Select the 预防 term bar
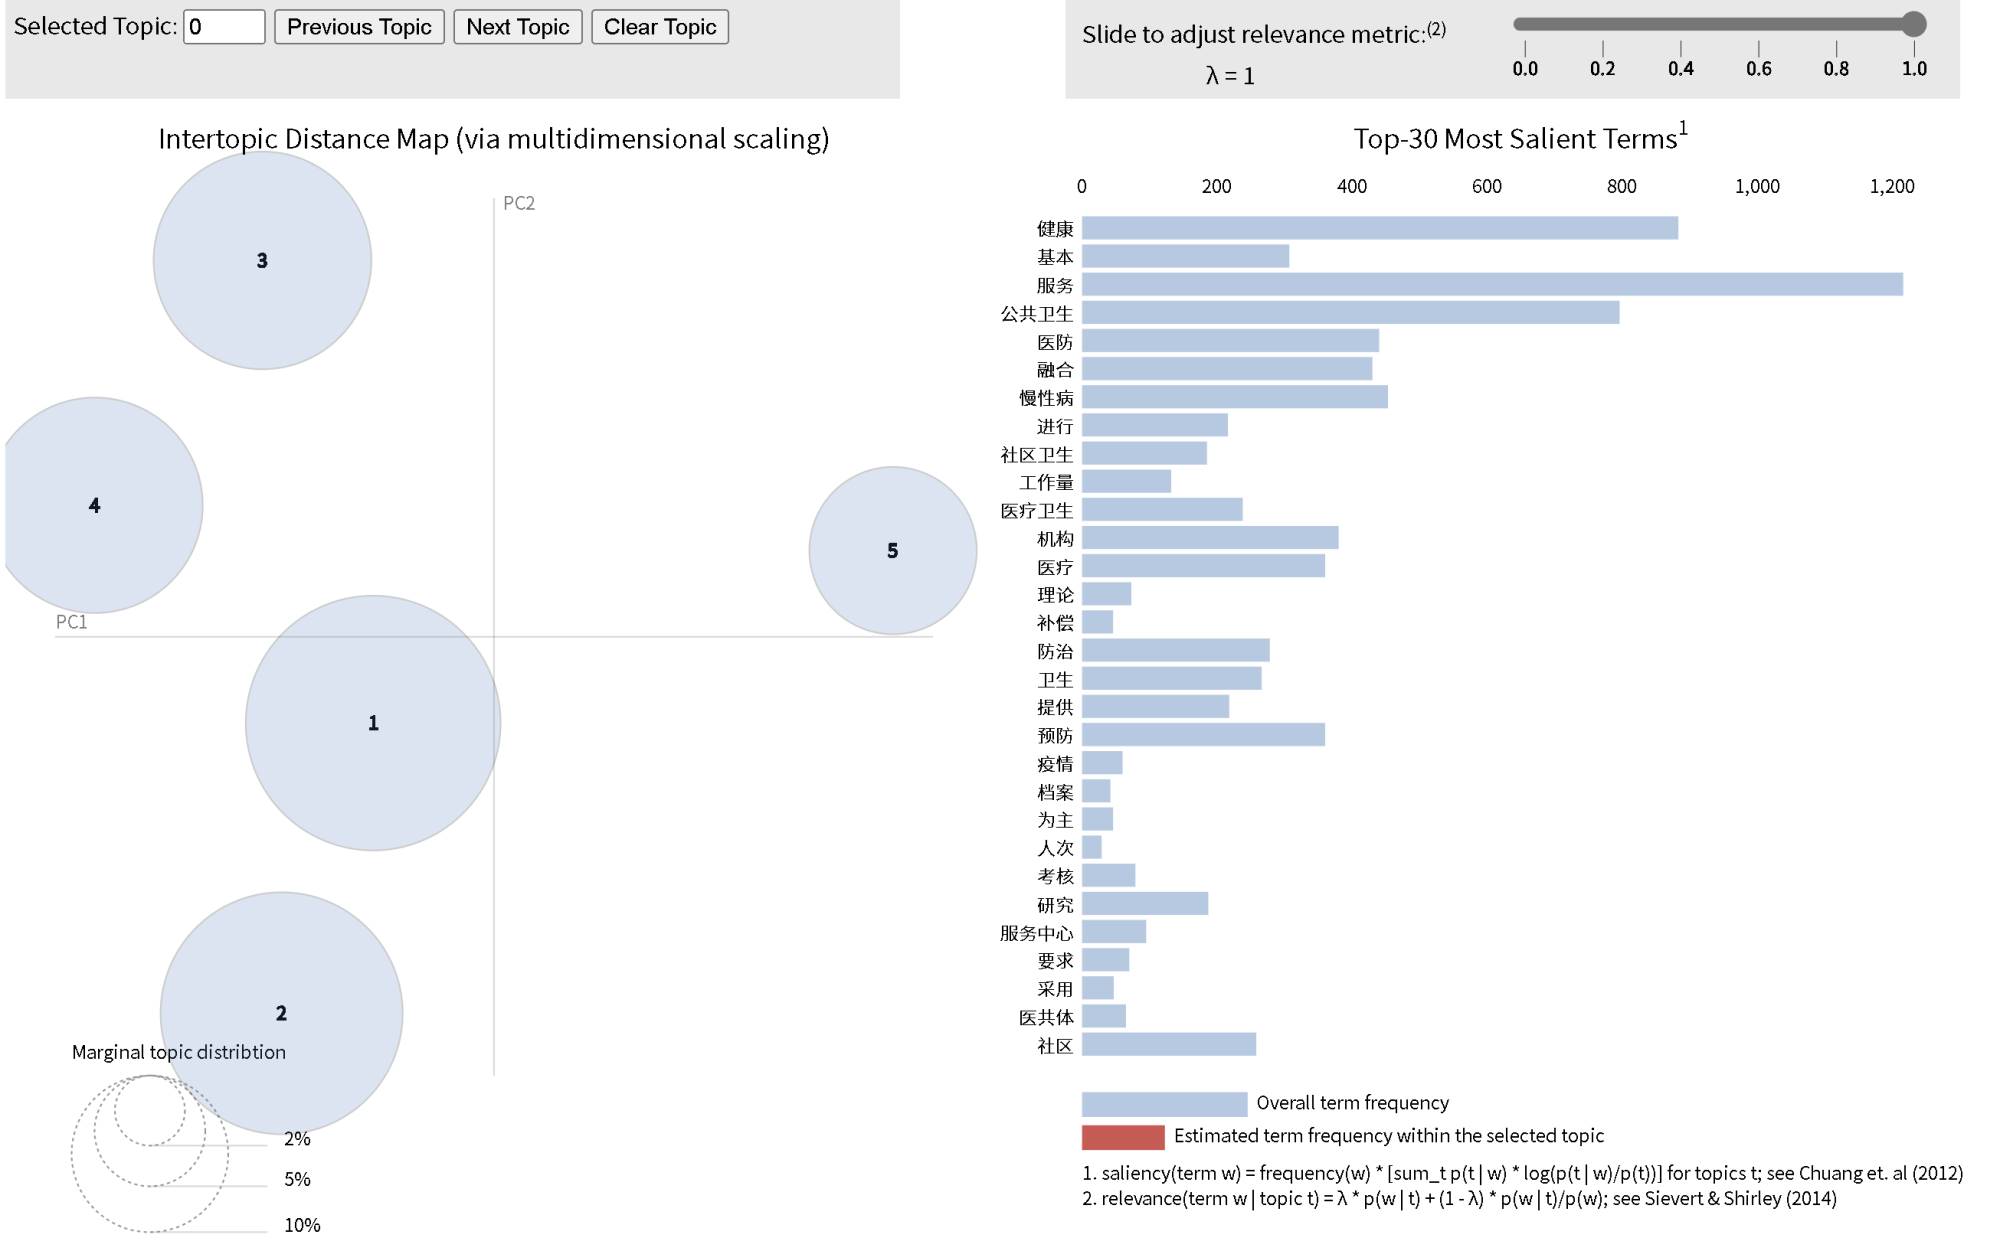This screenshot has width=2000, height=1251. [x=1203, y=735]
